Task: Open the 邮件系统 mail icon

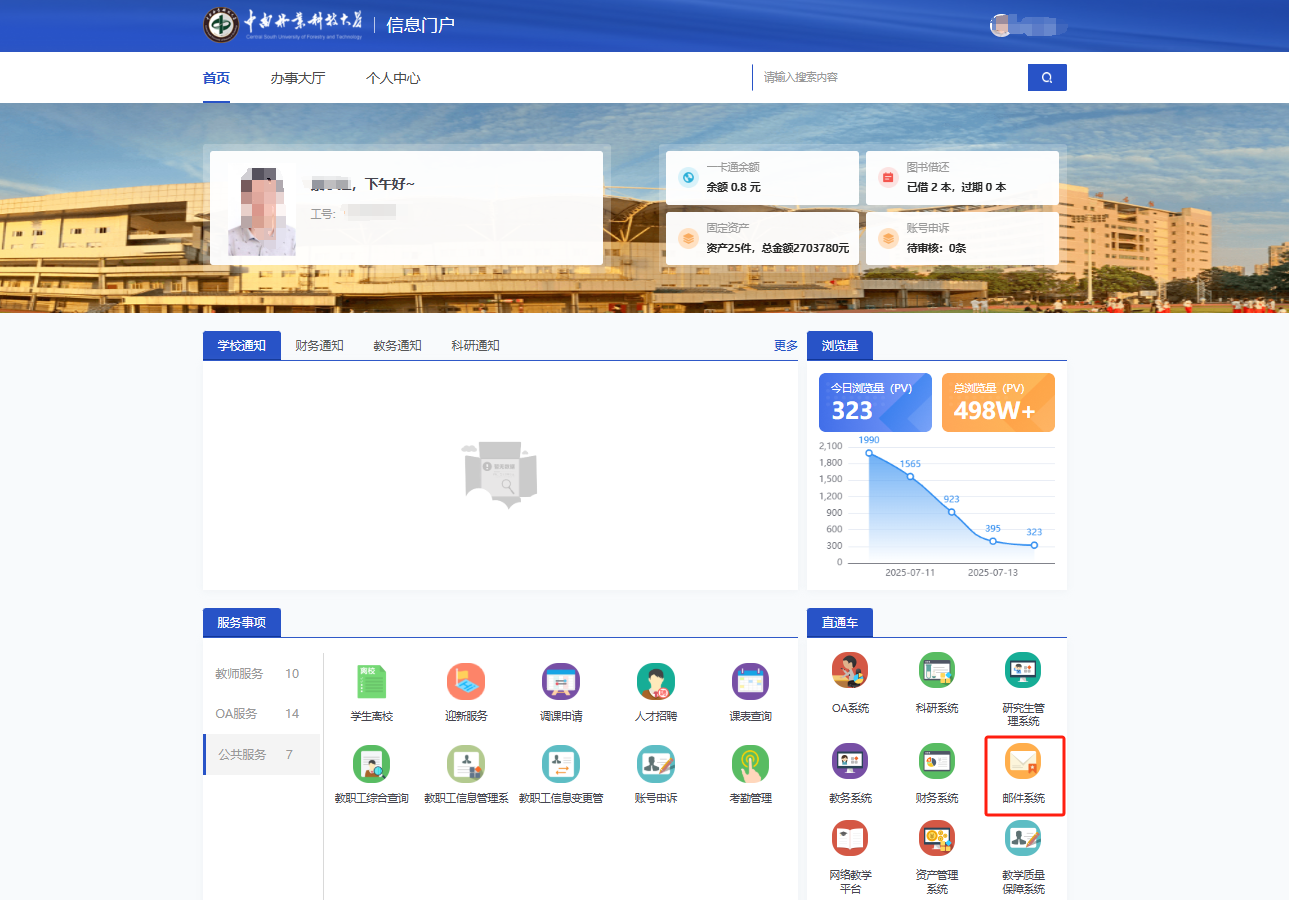Action: 1023,763
